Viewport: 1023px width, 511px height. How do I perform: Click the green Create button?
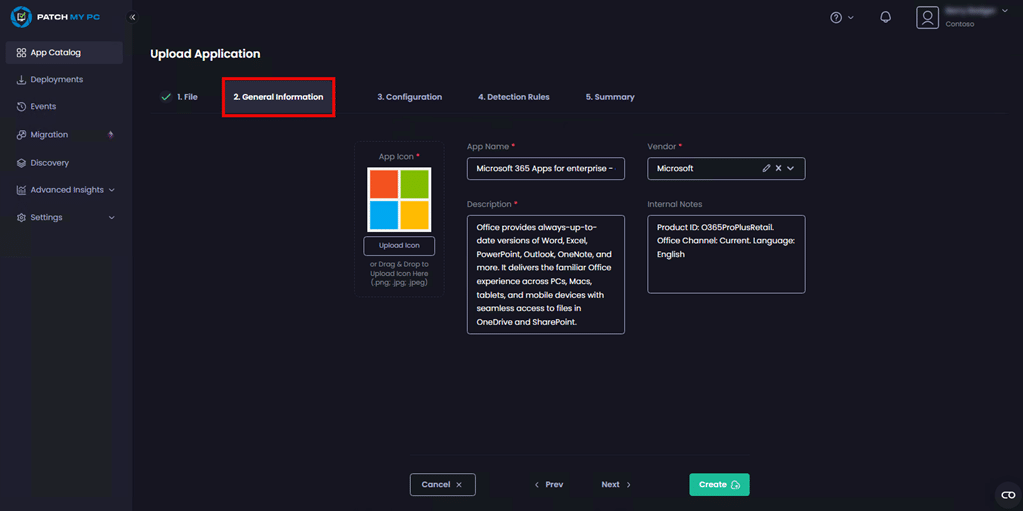pos(719,484)
